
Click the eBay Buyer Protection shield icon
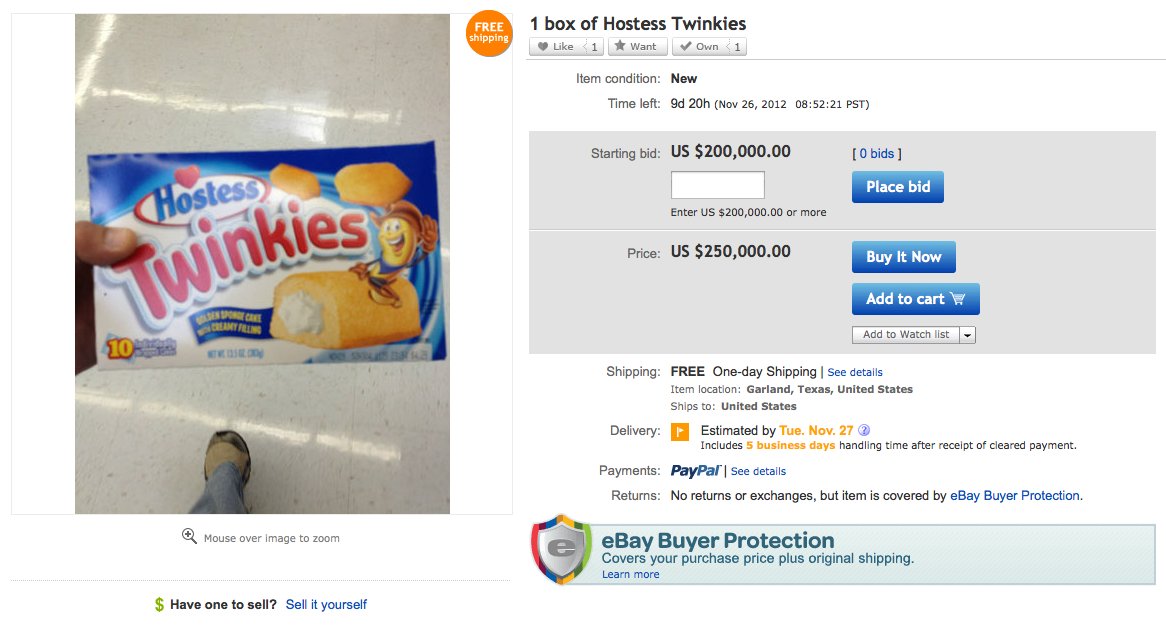click(562, 549)
